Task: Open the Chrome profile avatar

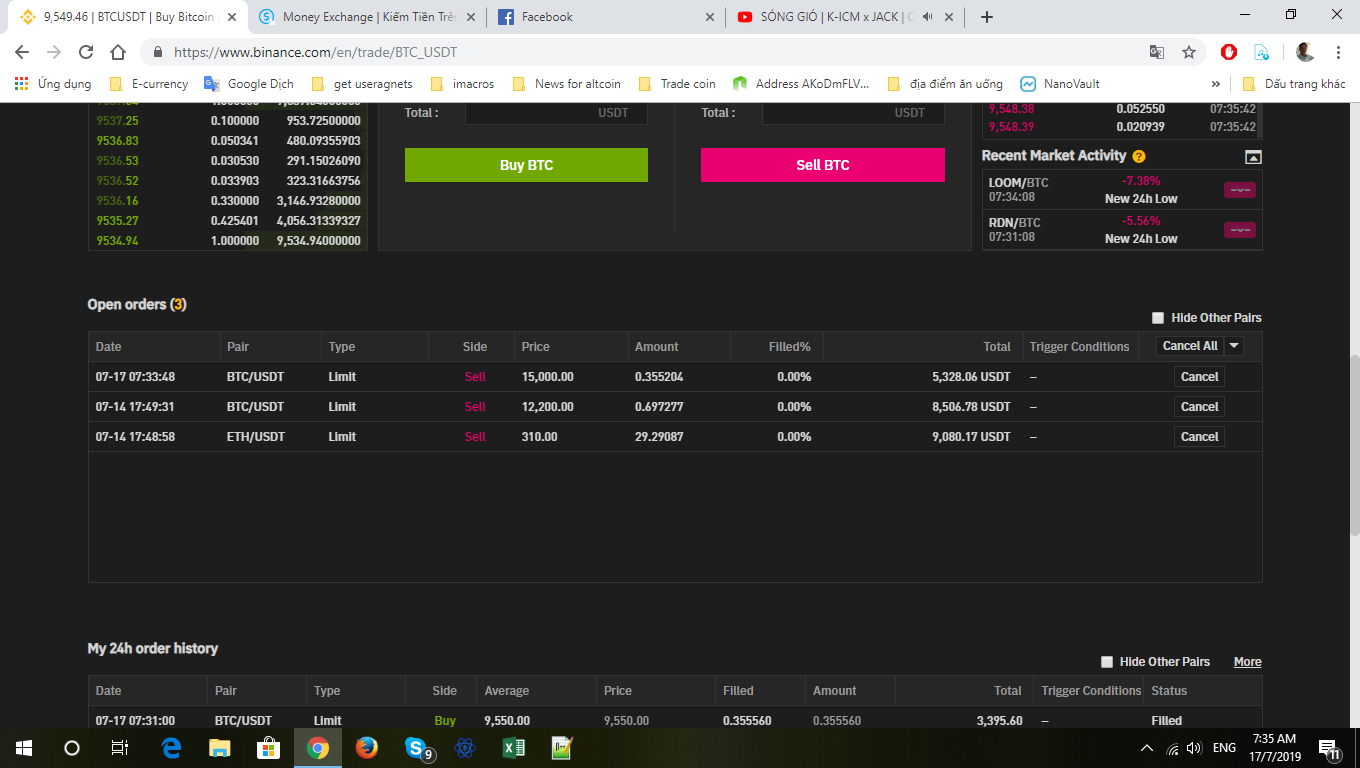Action: tap(1305, 52)
